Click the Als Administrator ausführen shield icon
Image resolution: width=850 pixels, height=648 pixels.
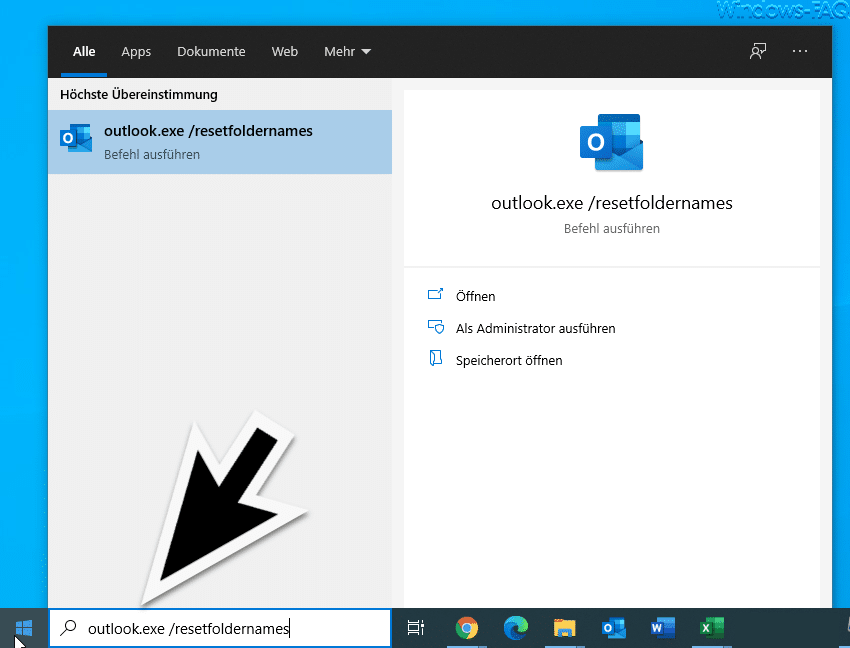click(436, 327)
